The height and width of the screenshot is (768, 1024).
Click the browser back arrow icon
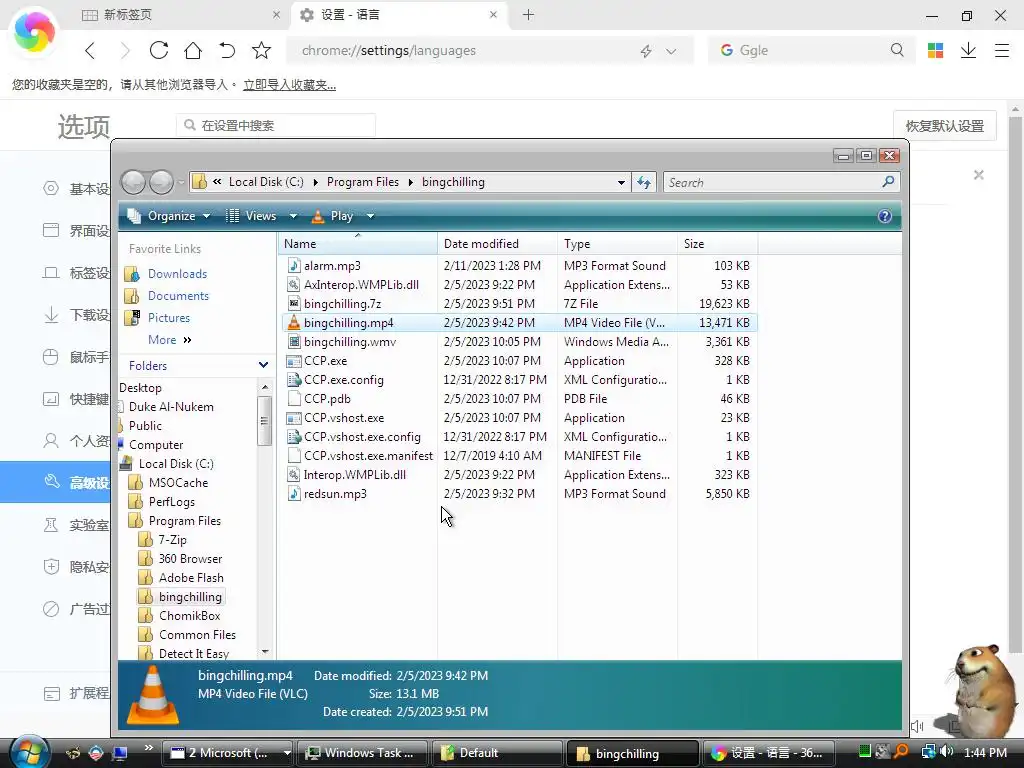tap(90, 50)
